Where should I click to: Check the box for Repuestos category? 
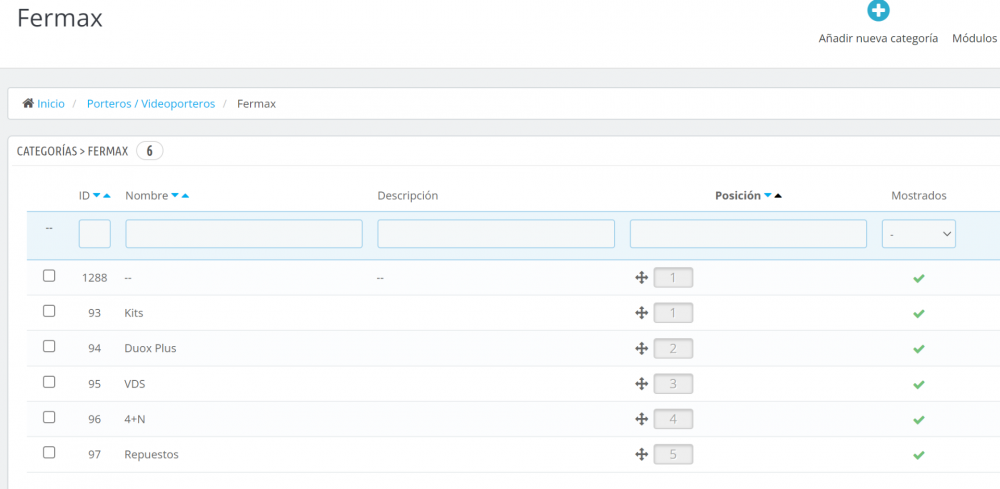(49, 453)
